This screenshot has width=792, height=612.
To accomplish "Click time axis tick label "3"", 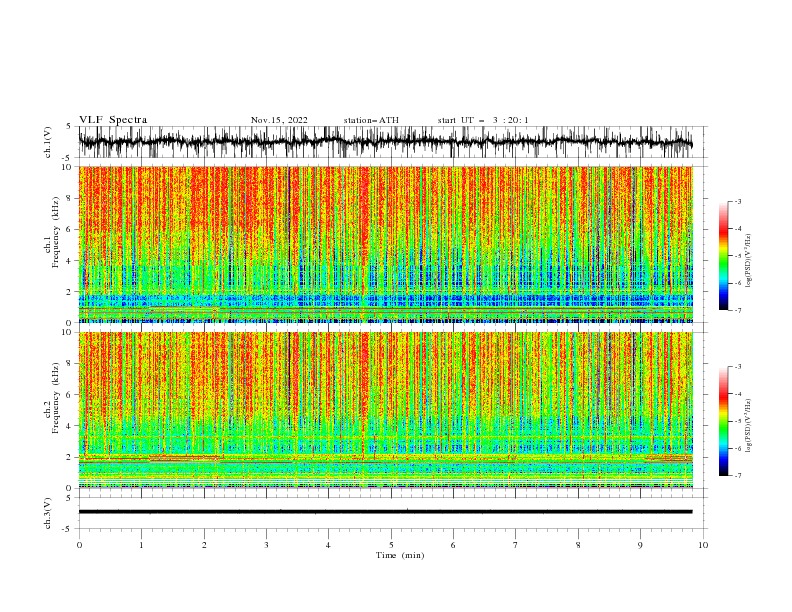I will [266, 545].
